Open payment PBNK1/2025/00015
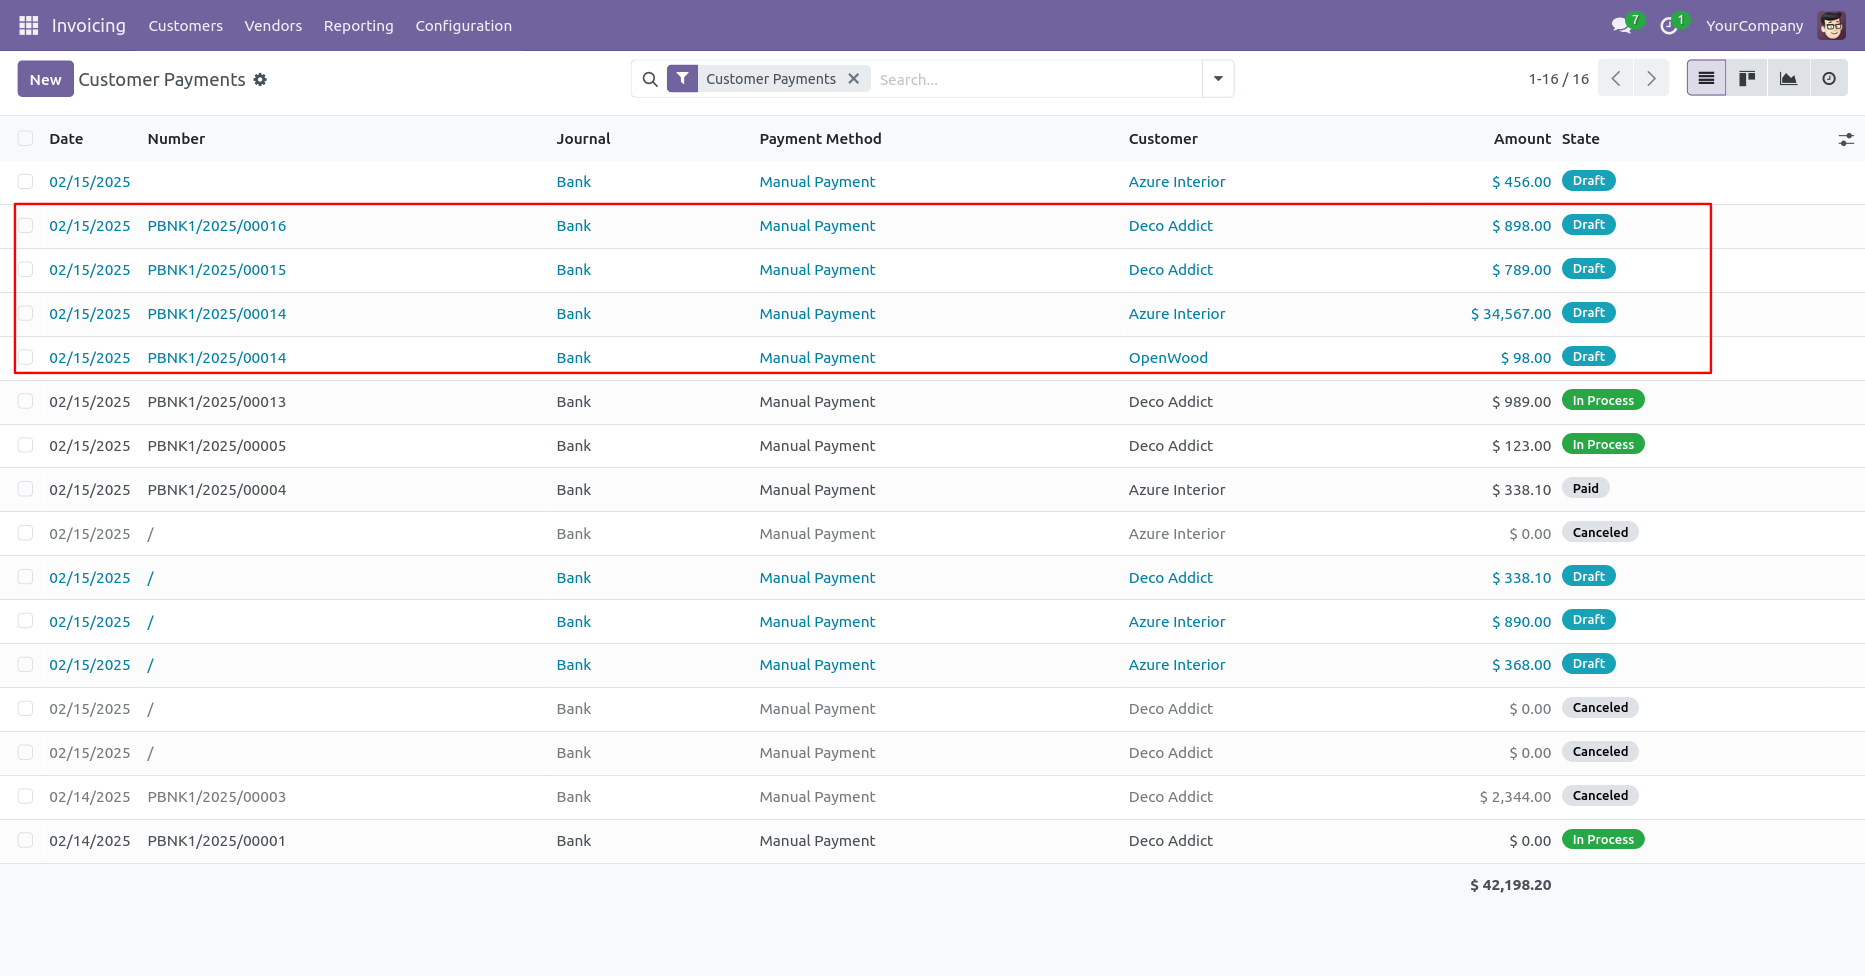 pos(217,270)
